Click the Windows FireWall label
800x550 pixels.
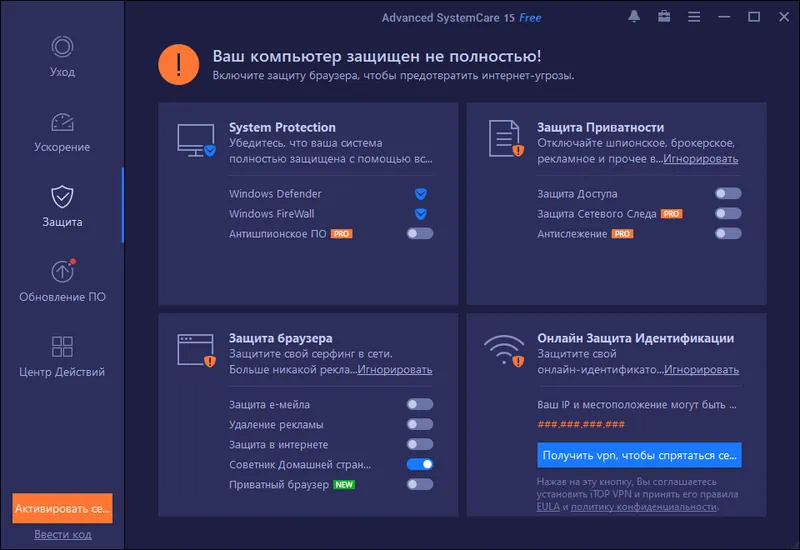click(x=271, y=214)
